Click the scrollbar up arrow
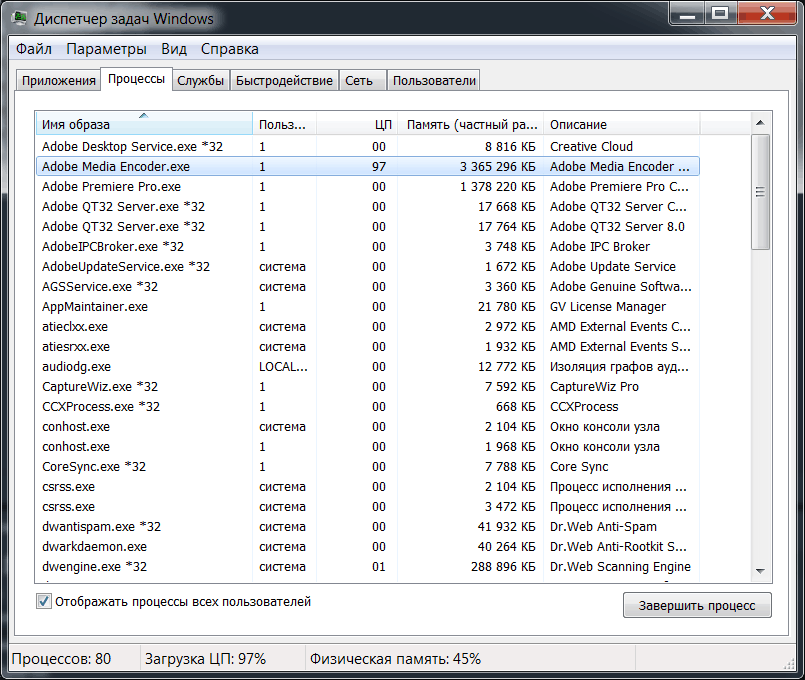Image resolution: width=805 pixels, height=680 pixels. click(760, 123)
